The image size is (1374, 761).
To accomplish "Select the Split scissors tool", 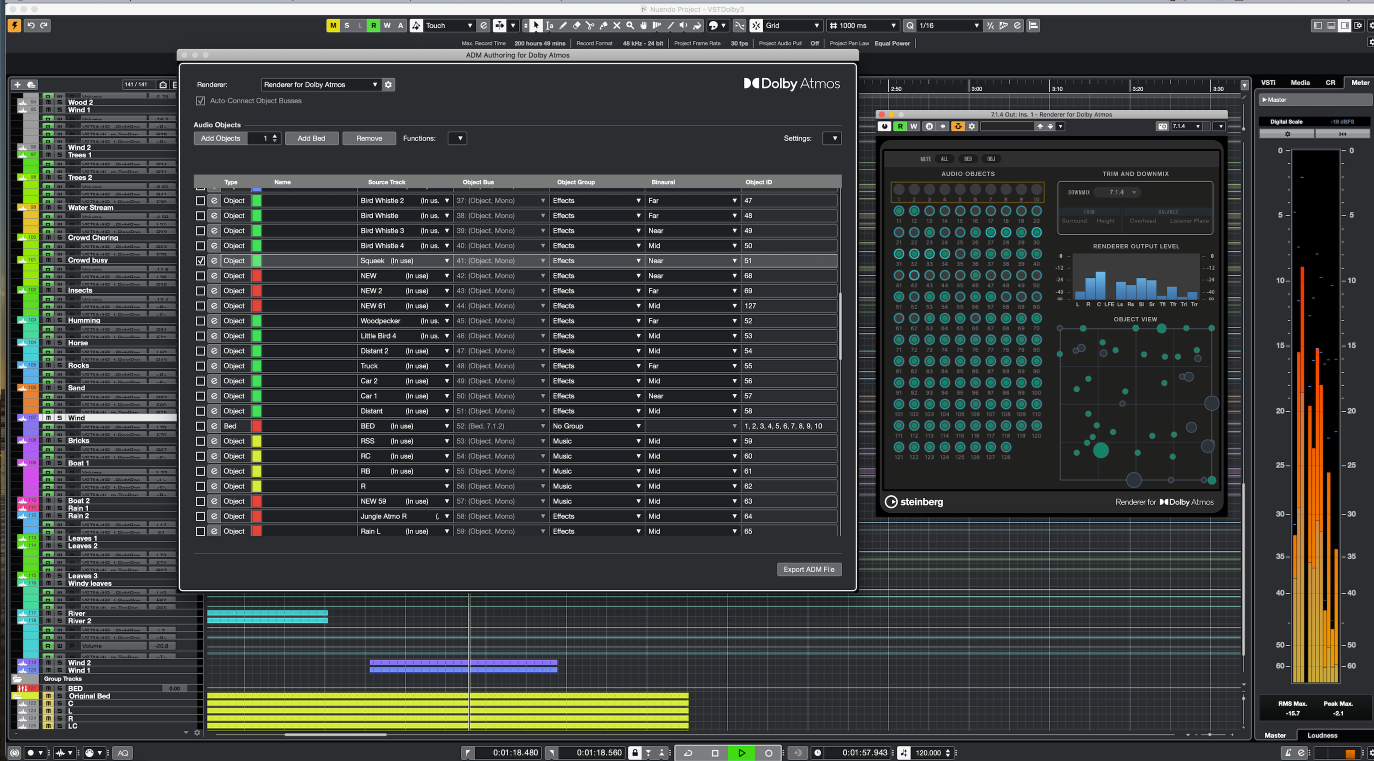I will point(590,25).
